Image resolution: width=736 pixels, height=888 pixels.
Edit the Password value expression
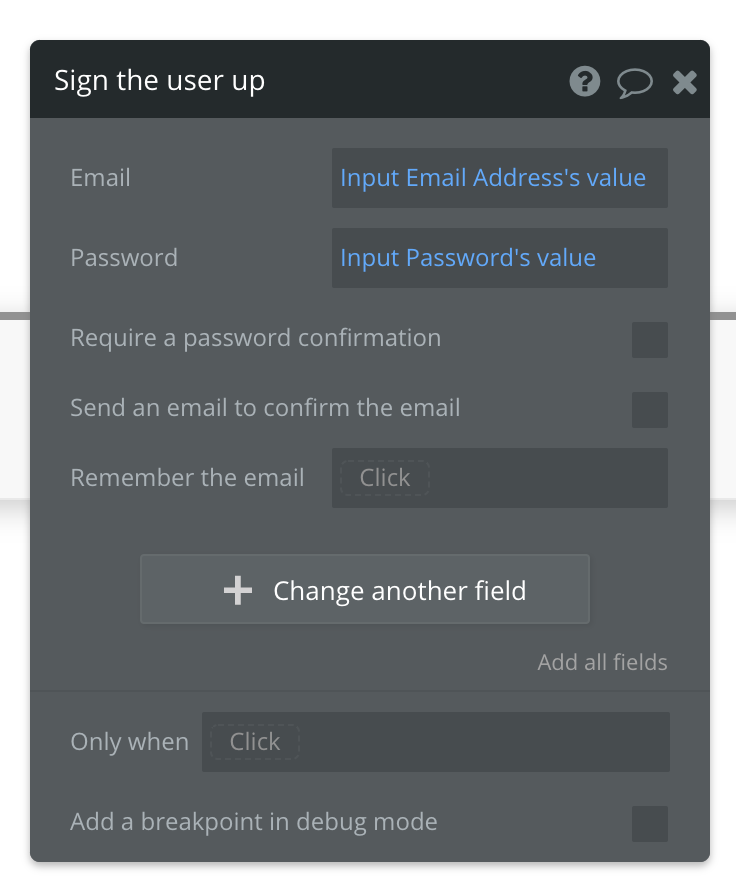pos(499,258)
